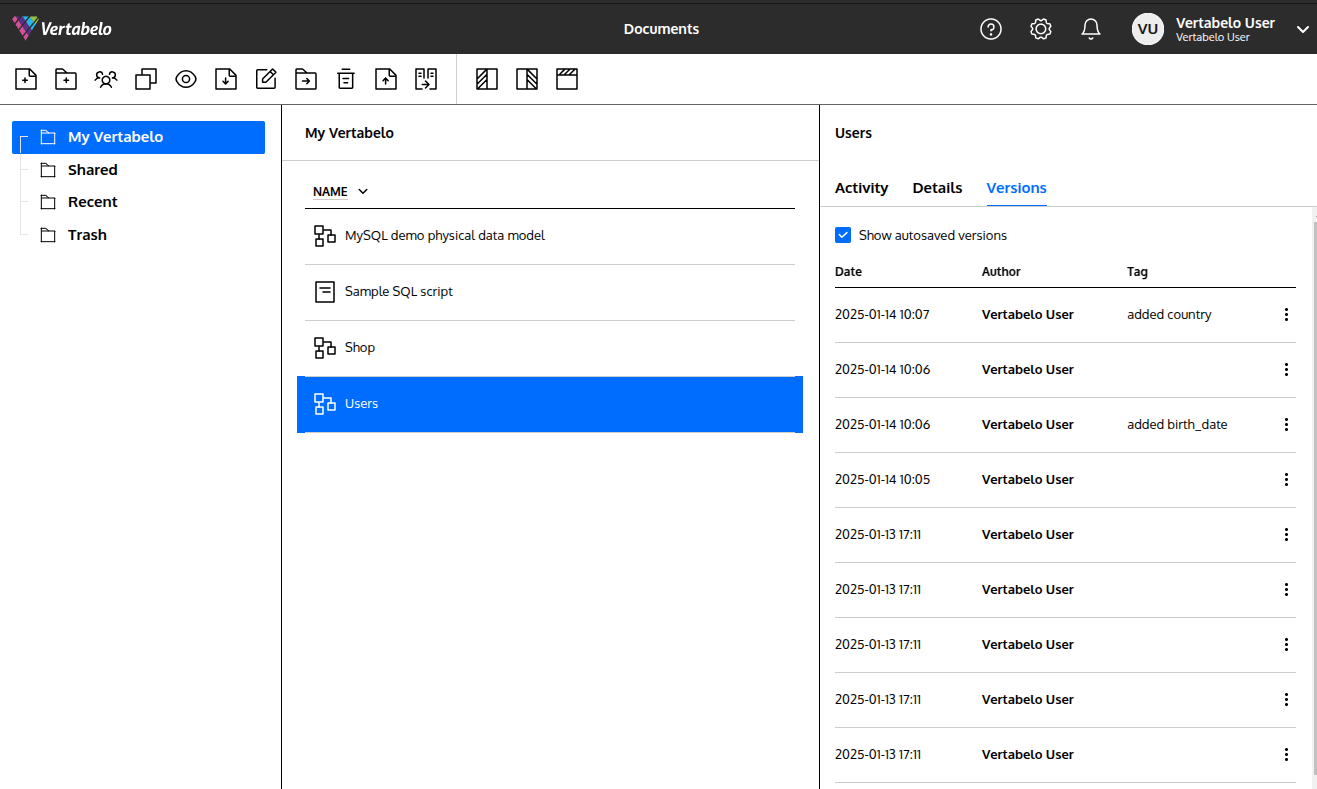Expand the Vertabelo User account dropdown
Screen dimensions: 1317x789
[x=1302, y=29]
